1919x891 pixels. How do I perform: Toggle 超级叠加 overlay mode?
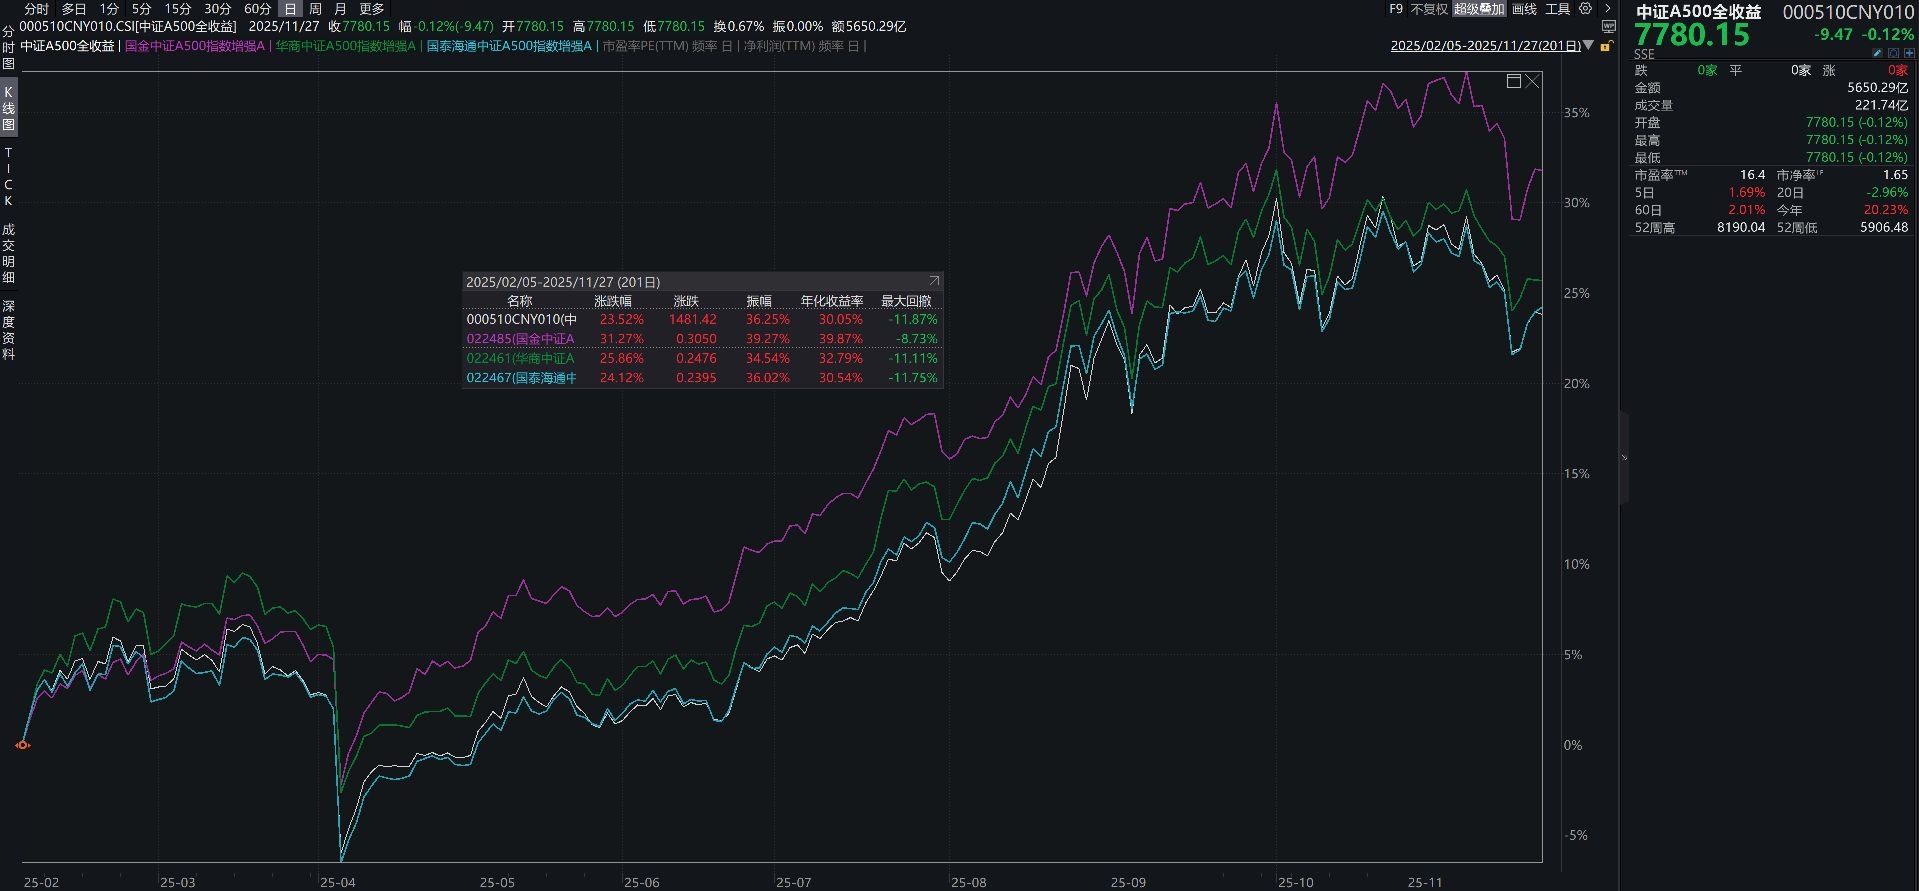click(1480, 9)
